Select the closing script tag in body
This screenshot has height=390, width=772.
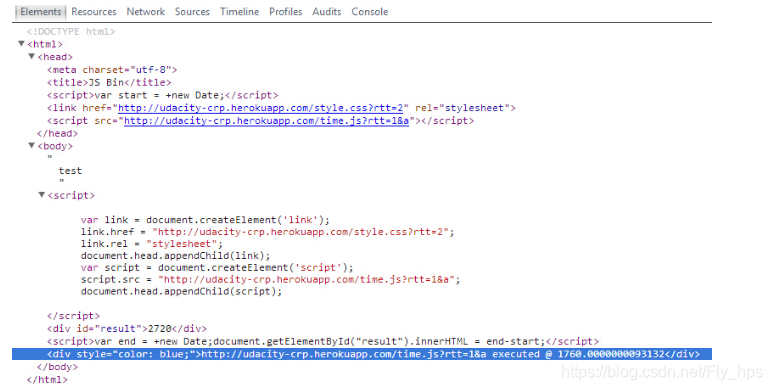pyautogui.click(x=73, y=316)
